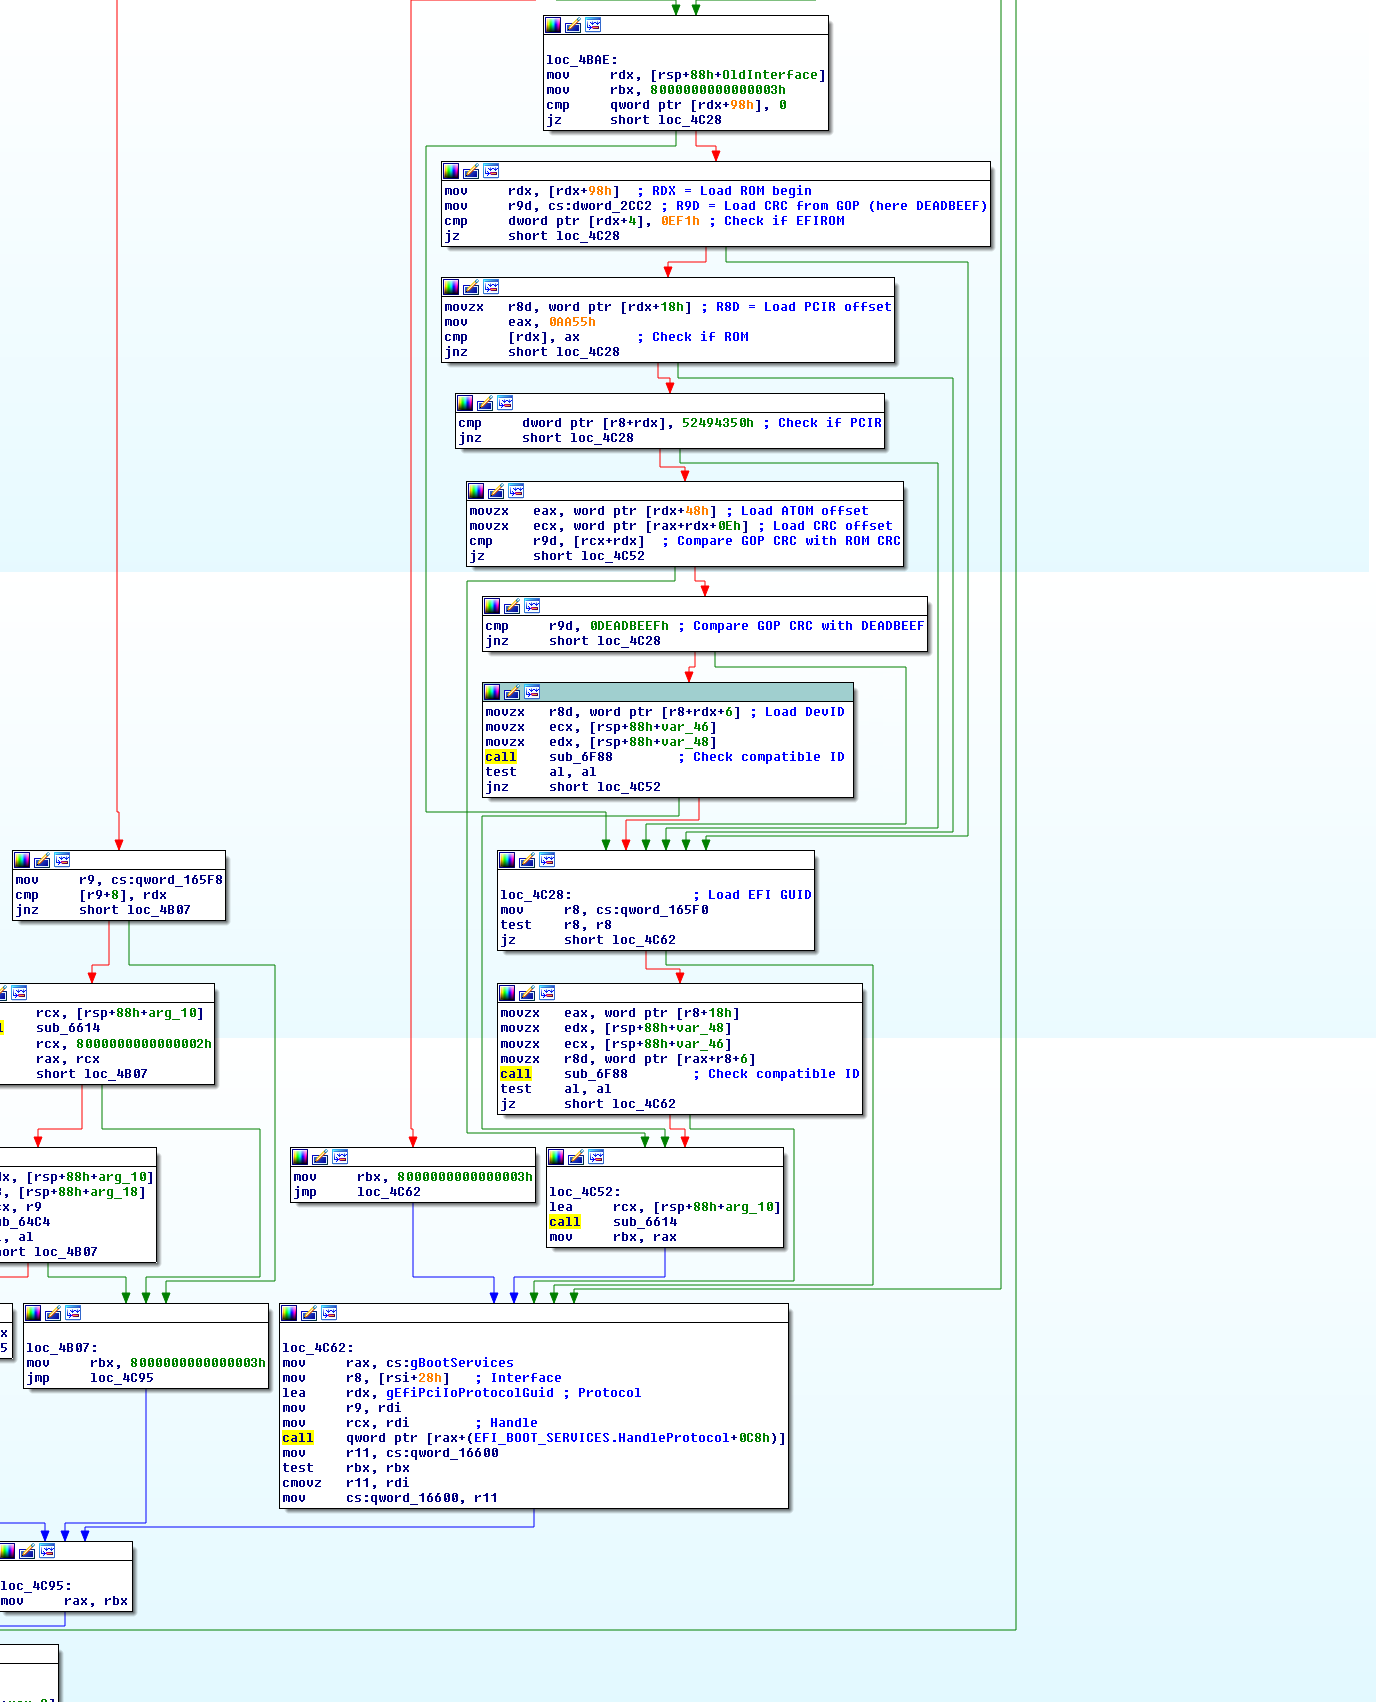Click the group icon on the 'movzx eax, word ptr [r8+18h]' block
Image resolution: width=1376 pixels, height=1702 pixels.
coord(547,993)
